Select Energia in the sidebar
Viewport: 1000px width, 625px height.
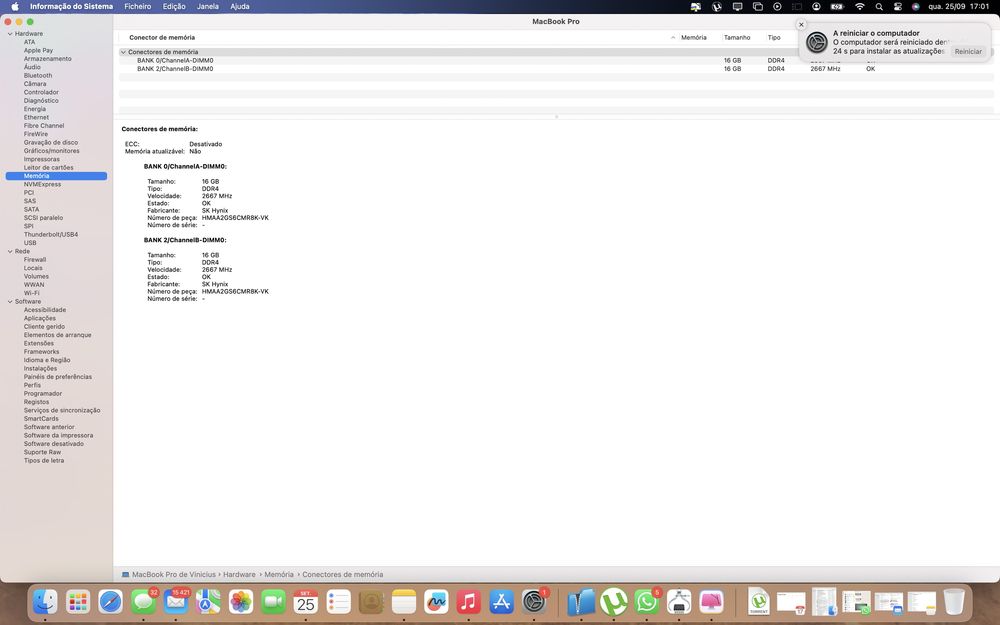pos(35,109)
